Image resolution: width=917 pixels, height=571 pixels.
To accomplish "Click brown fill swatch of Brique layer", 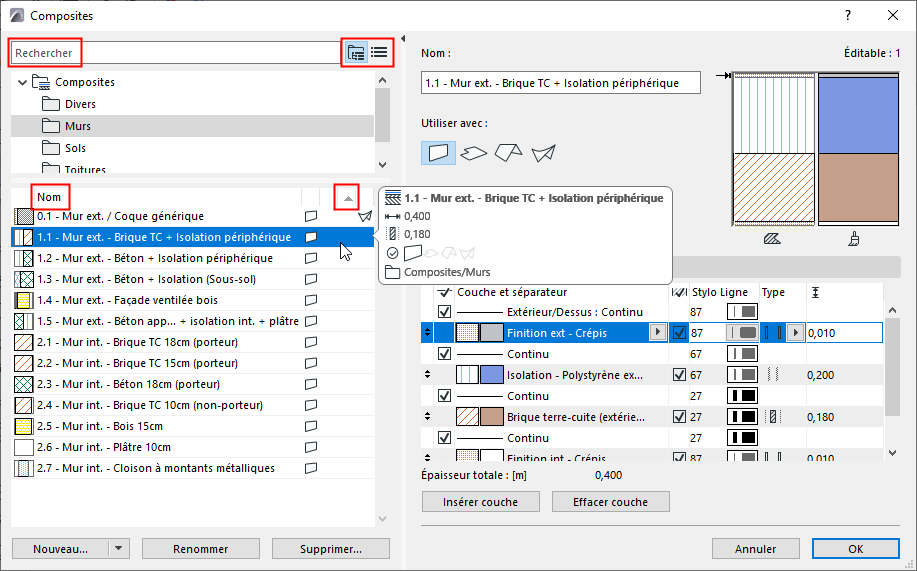I will [x=492, y=417].
